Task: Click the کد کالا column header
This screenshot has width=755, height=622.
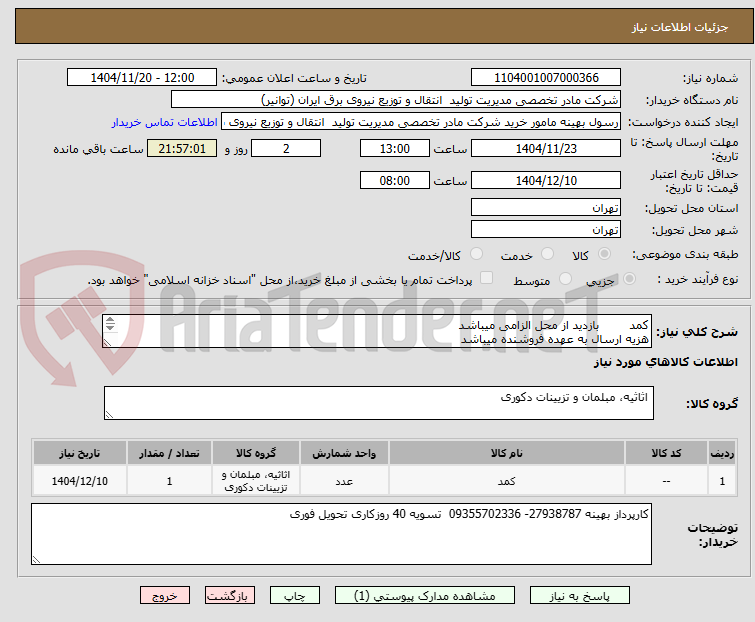Action: [x=666, y=453]
